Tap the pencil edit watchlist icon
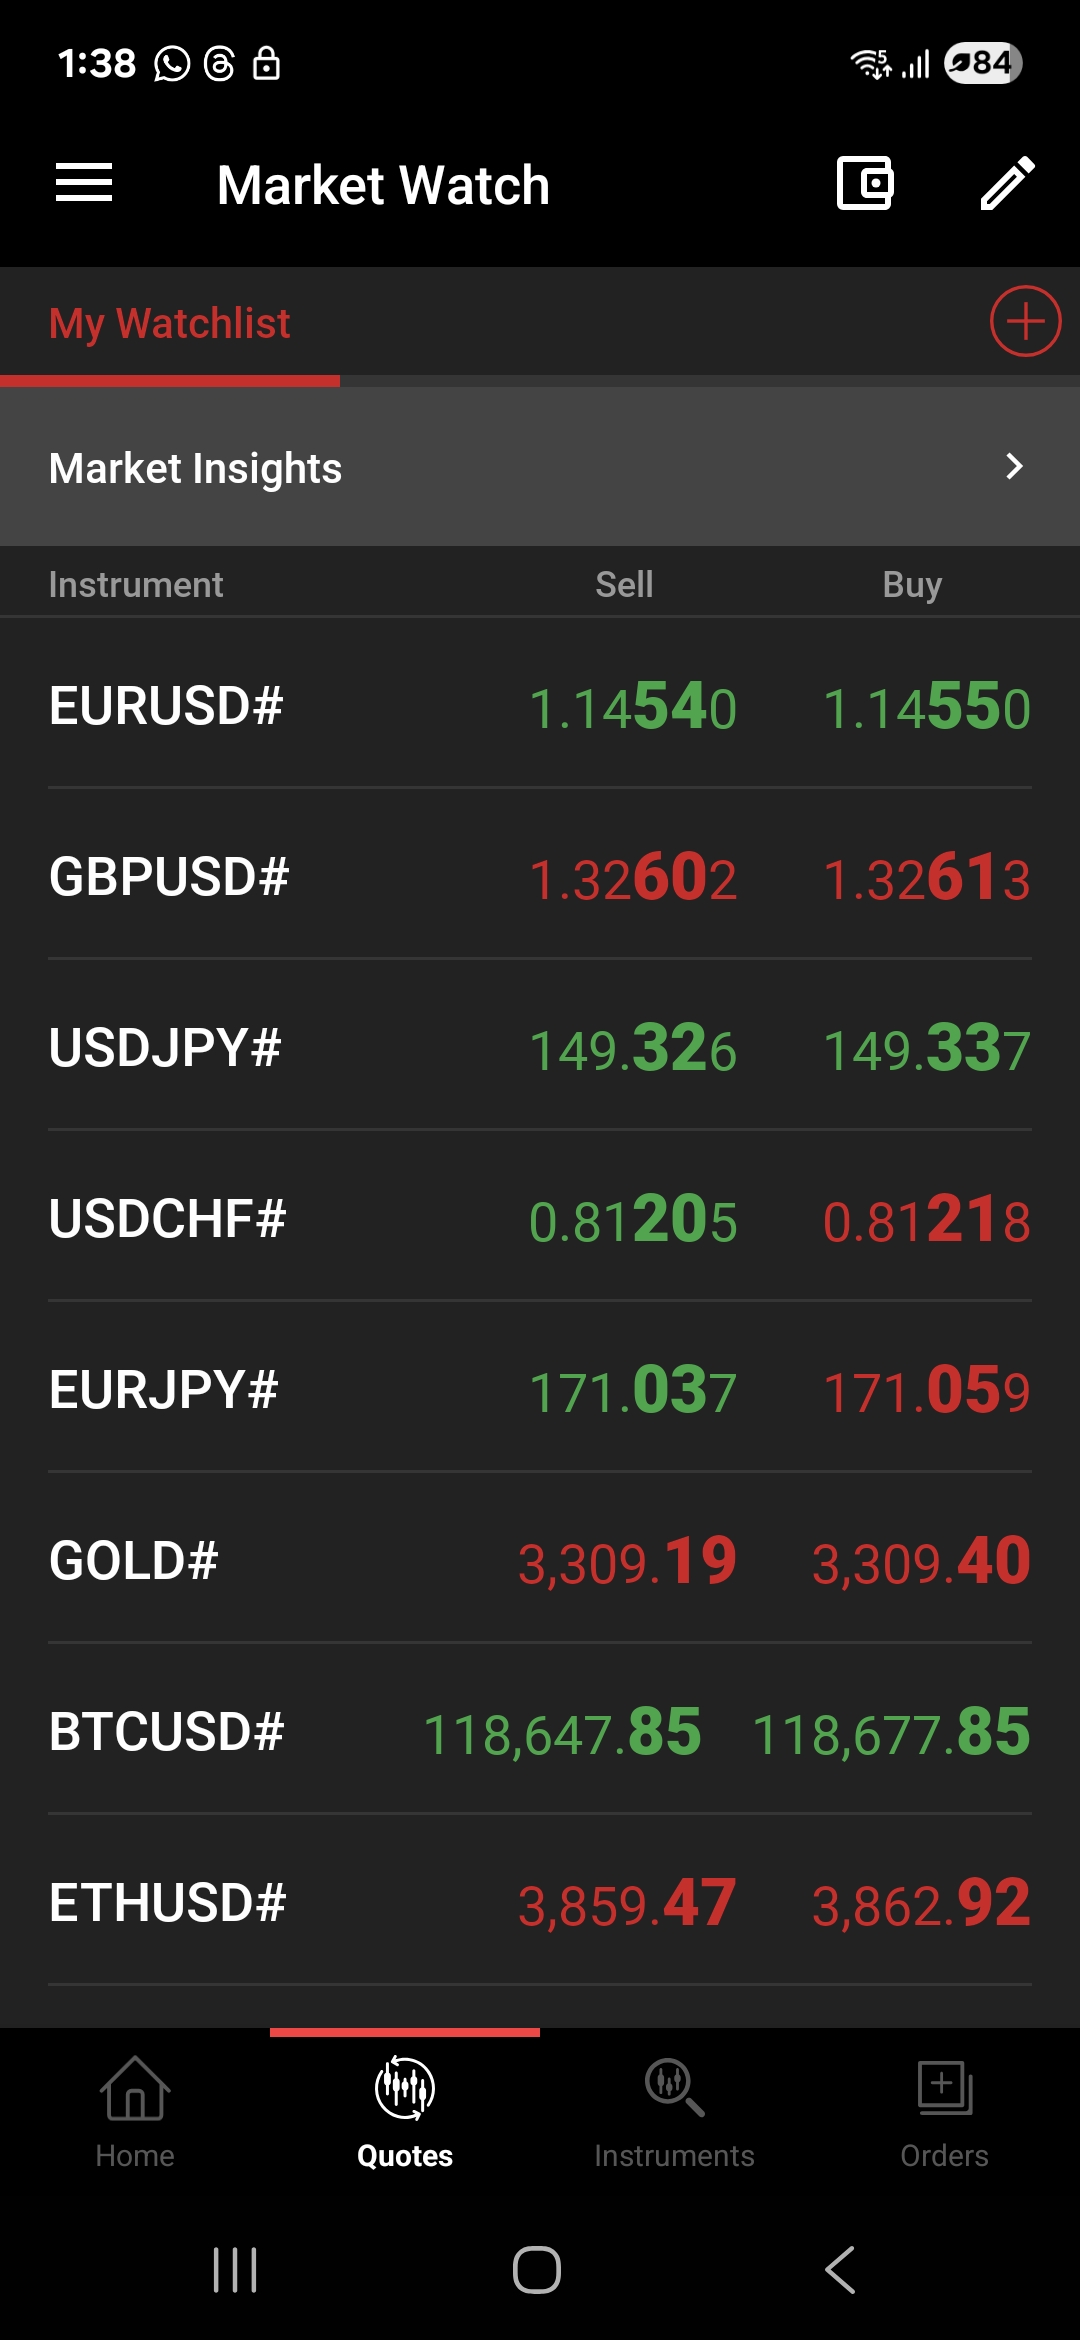 coord(1007,183)
